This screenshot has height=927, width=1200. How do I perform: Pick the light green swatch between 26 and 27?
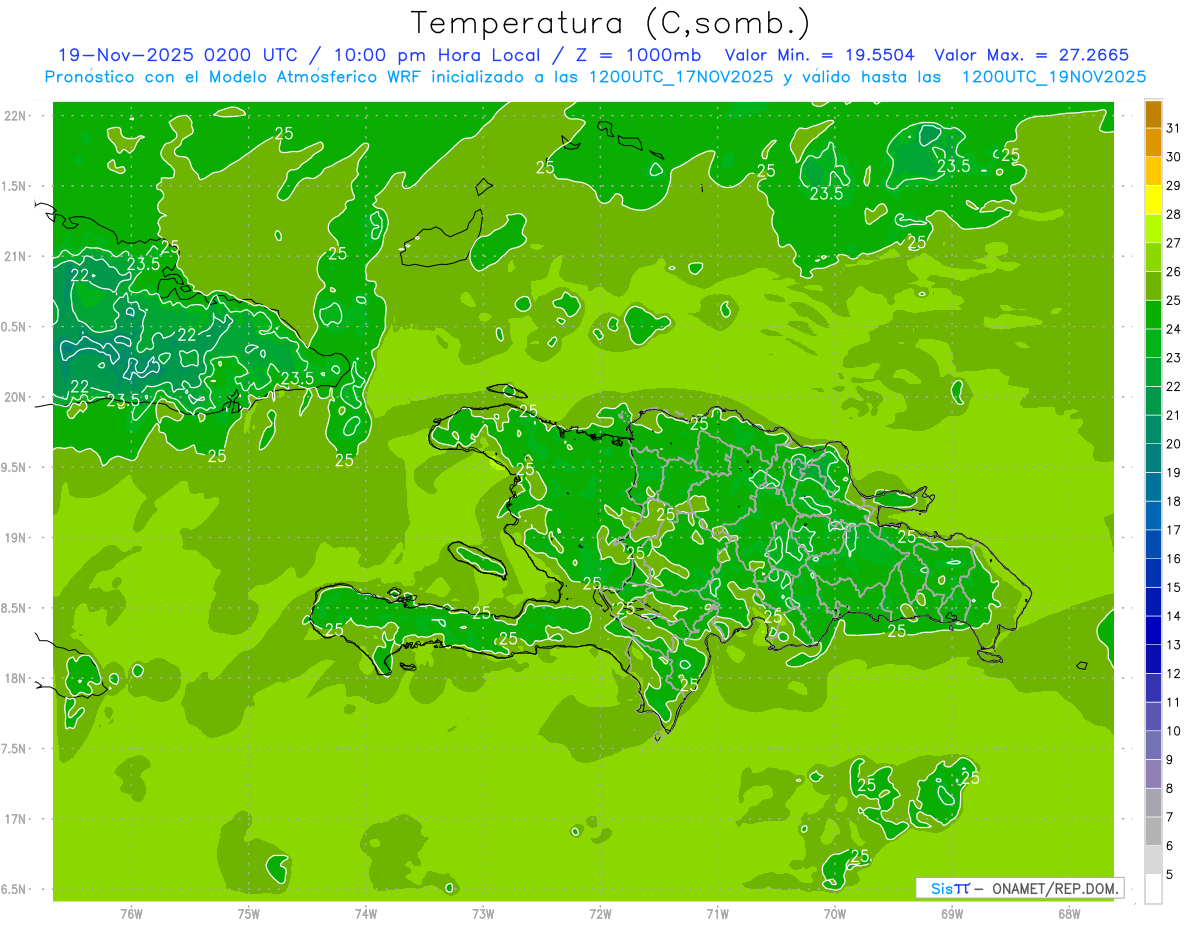1153,258
